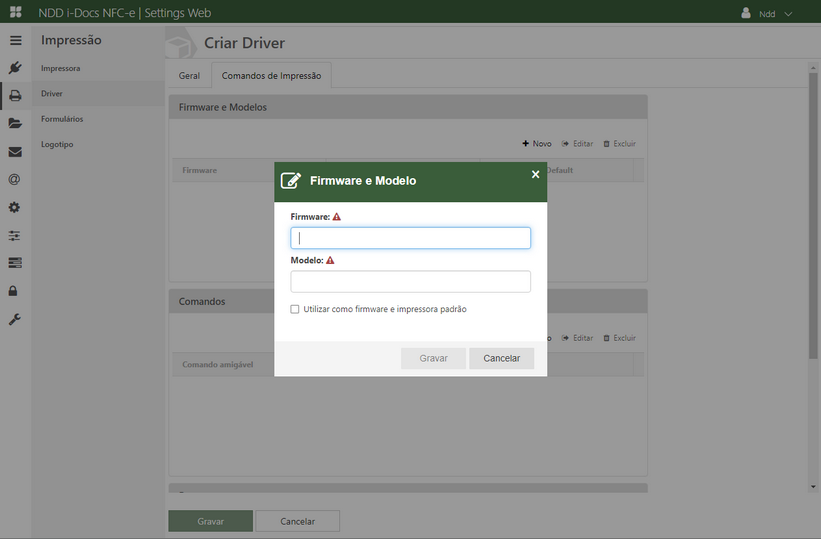This screenshot has width=821, height=539.
Task: Open the padlock security sidebar icon
Action: coord(13,291)
